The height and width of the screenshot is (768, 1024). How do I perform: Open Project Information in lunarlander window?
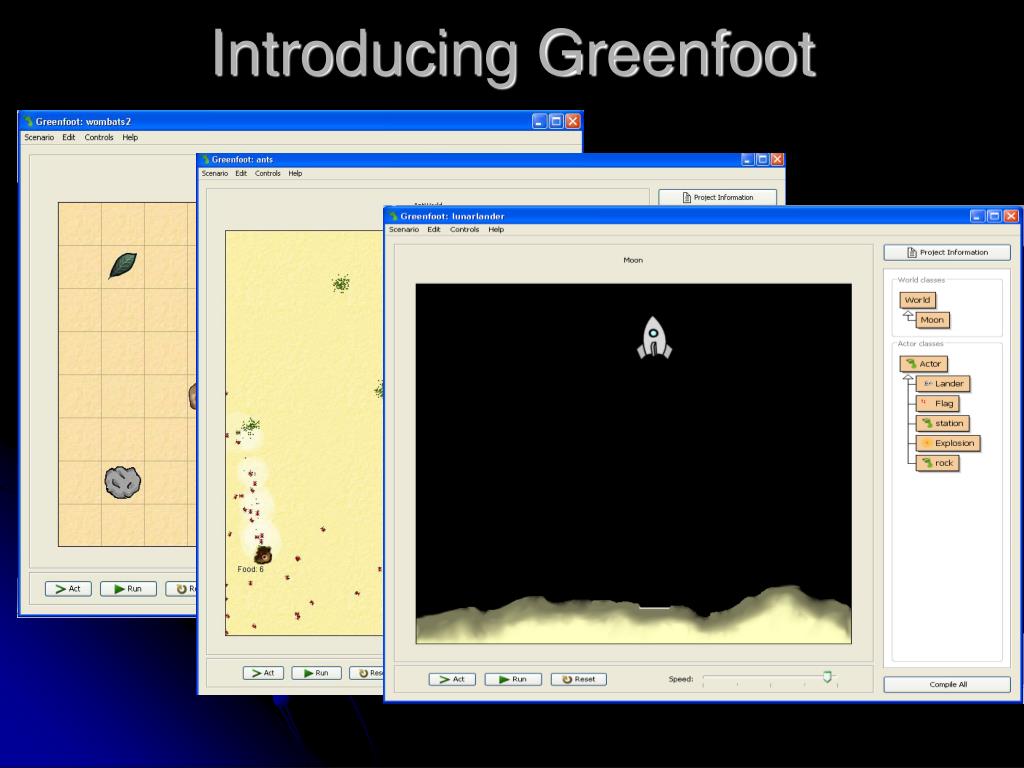pyautogui.click(x=947, y=252)
